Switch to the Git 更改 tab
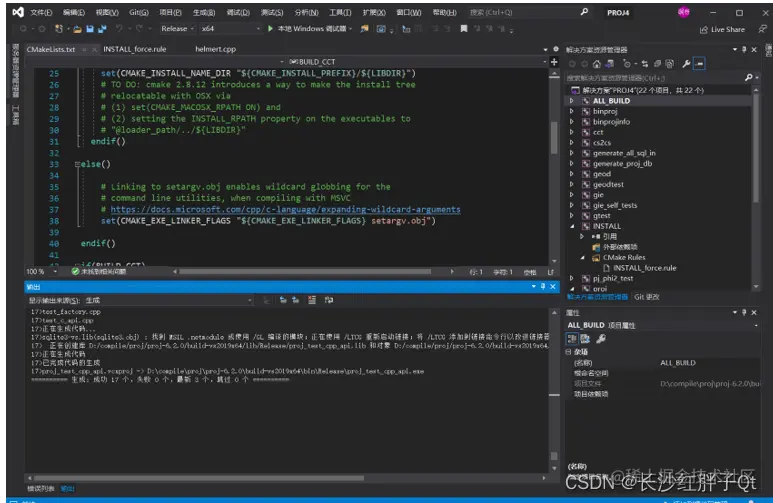This screenshot has width=773, height=503. pos(646,297)
